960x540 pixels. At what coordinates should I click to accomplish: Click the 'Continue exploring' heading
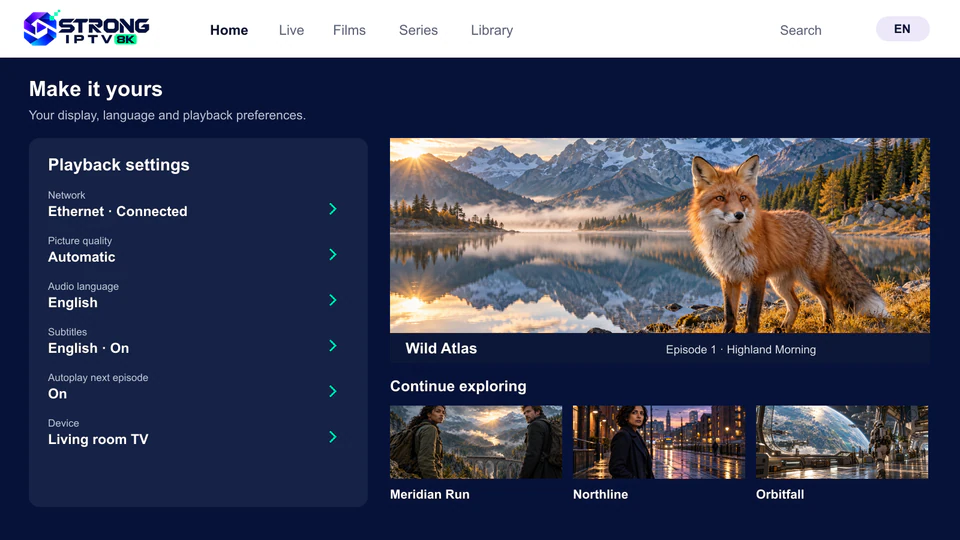[x=458, y=386]
